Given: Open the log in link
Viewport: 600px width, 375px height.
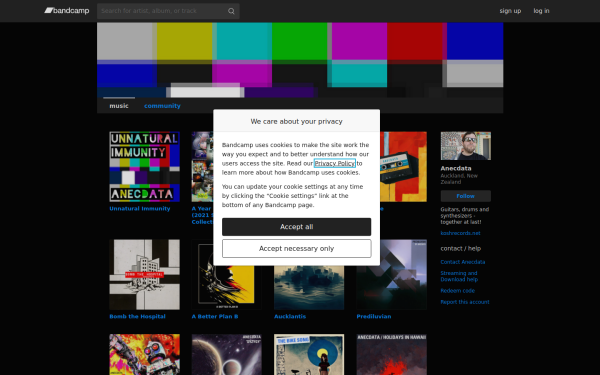Looking at the screenshot, I should [x=541, y=11].
